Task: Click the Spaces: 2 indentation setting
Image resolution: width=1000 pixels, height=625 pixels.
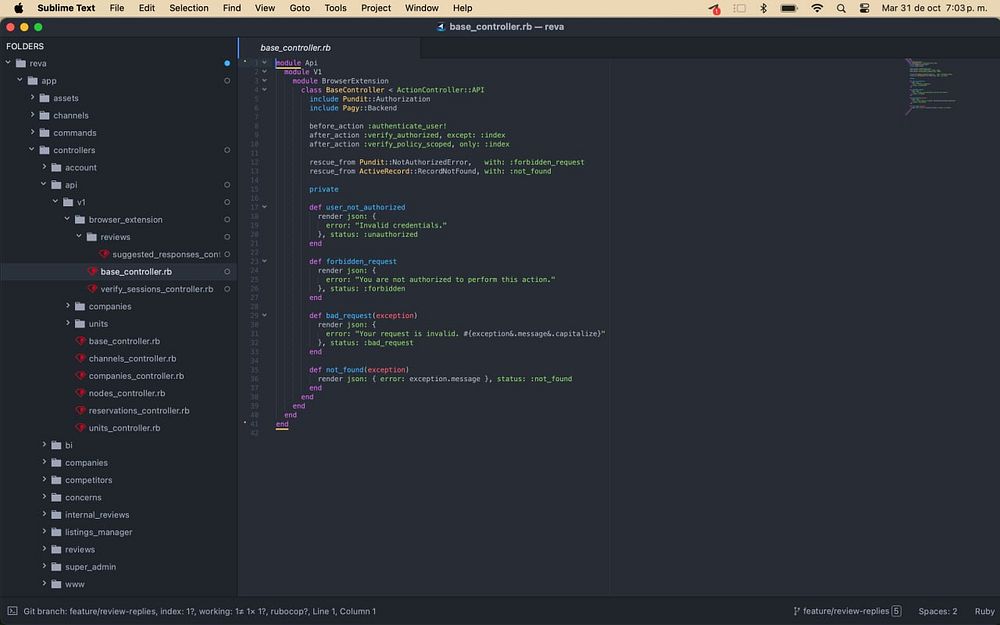Action: 937,611
